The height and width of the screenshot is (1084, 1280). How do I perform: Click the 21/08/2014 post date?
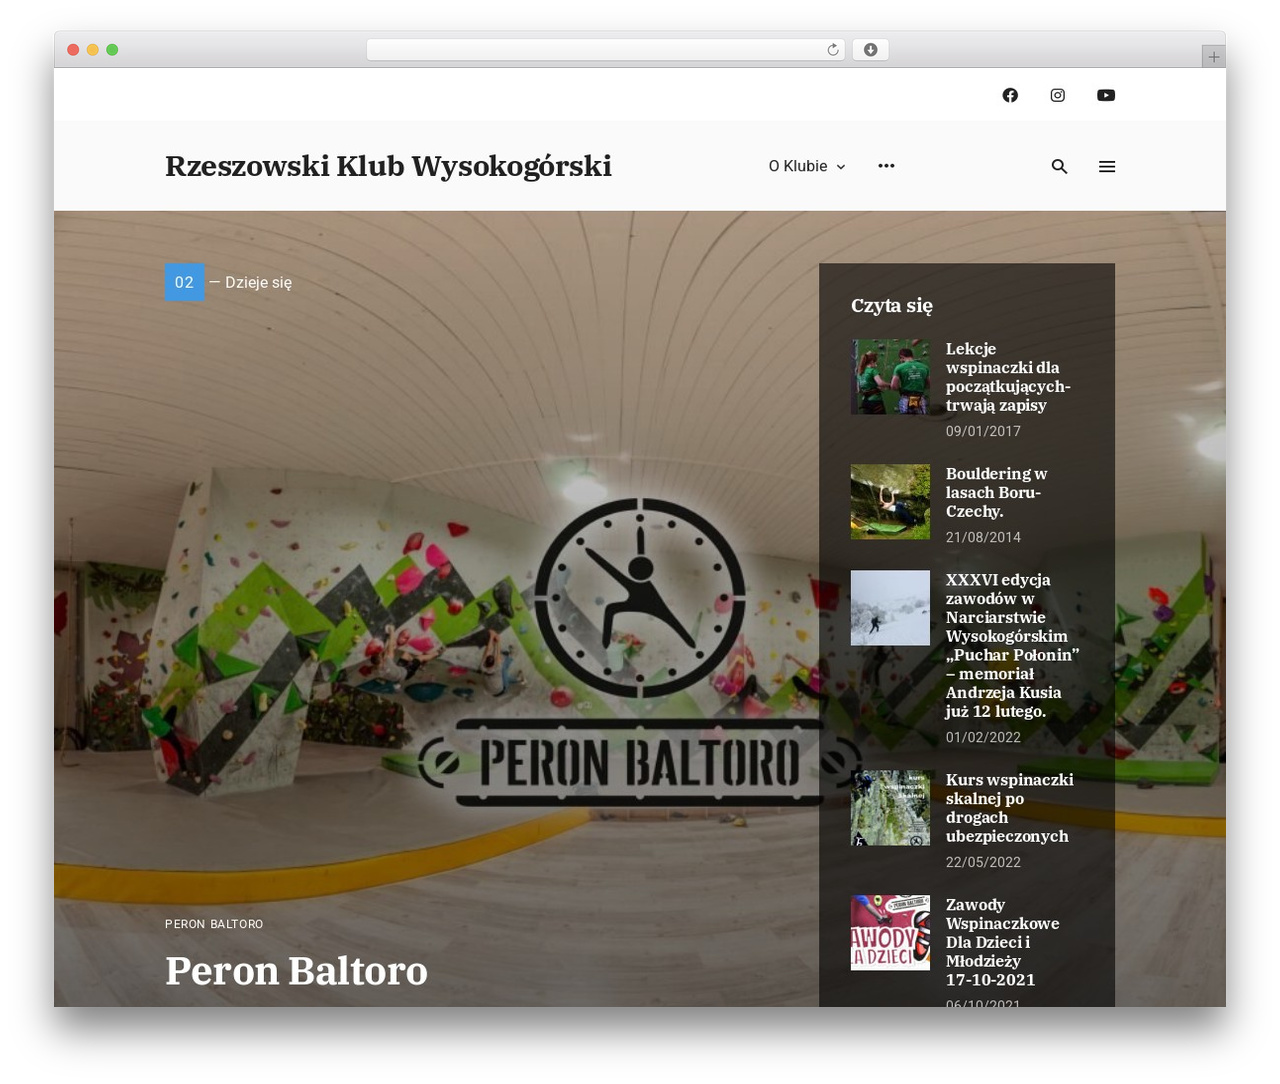(x=983, y=537)
